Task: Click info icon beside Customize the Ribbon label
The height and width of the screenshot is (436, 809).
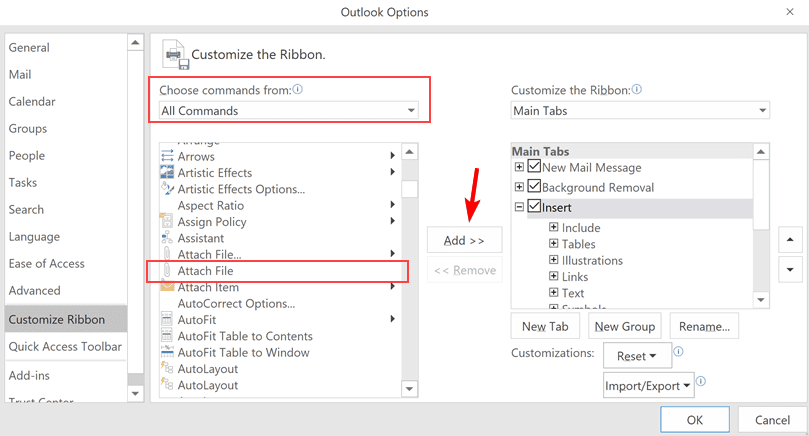Action: click(637, 89)
